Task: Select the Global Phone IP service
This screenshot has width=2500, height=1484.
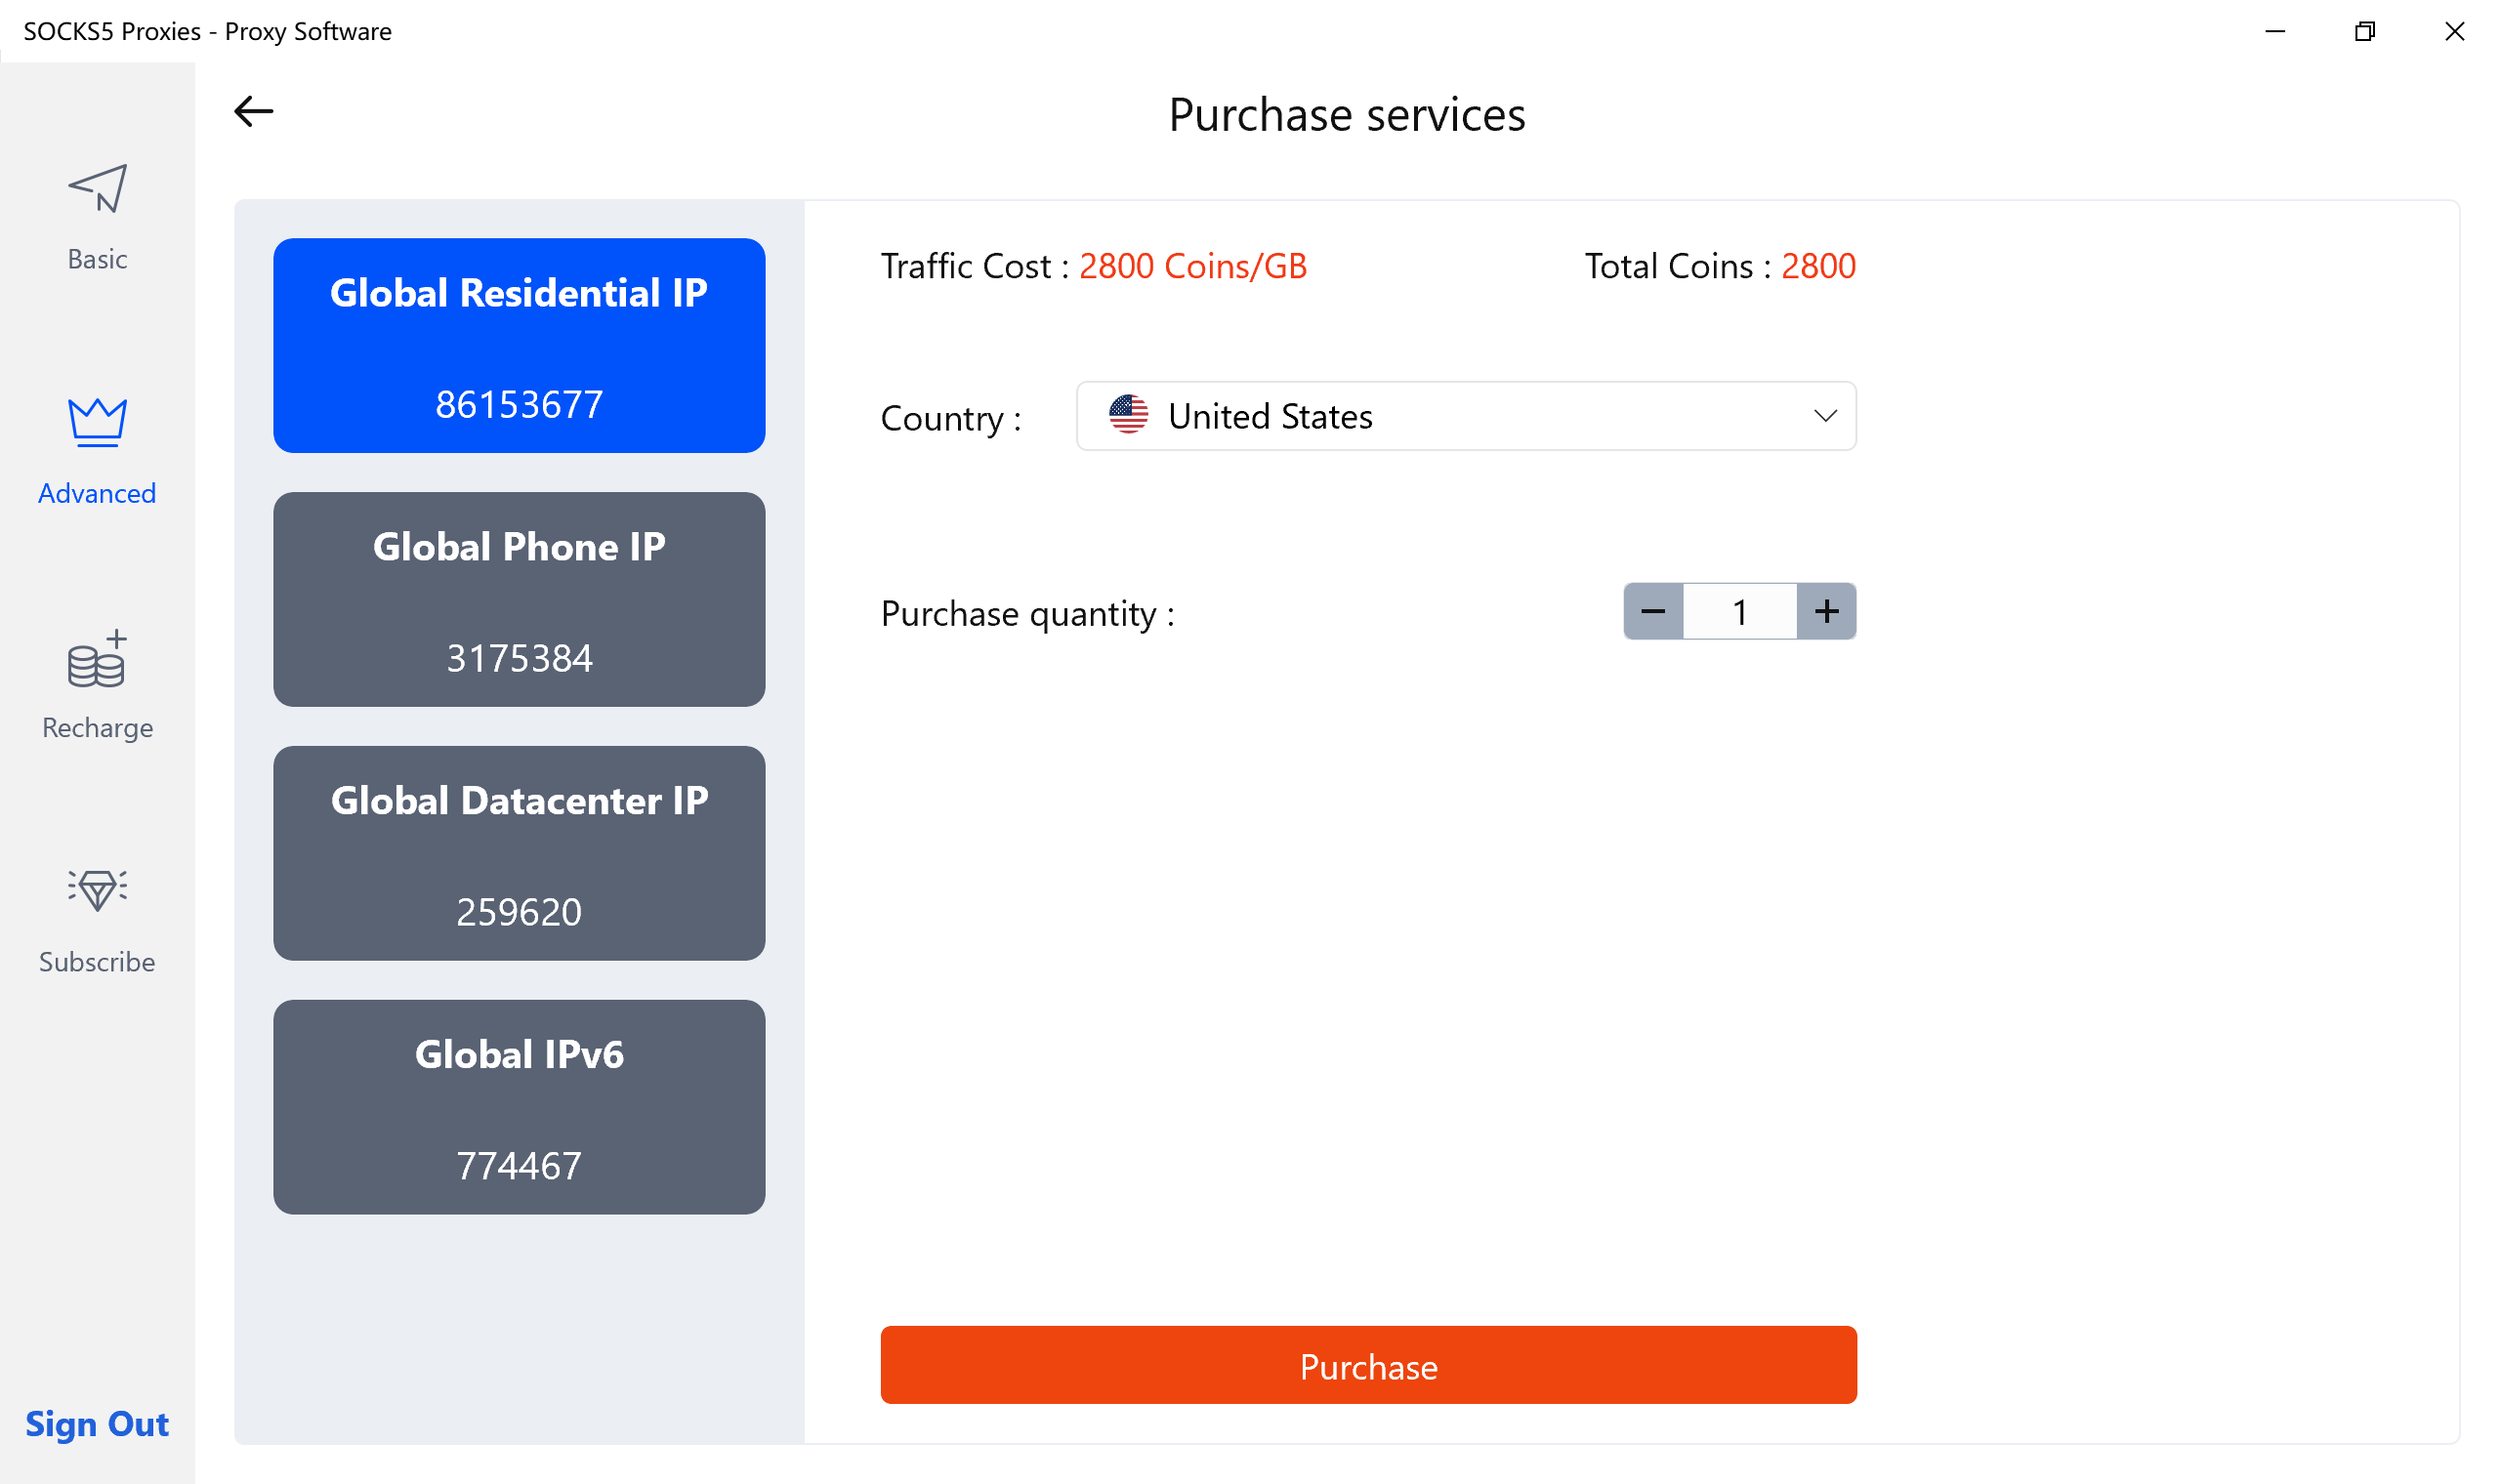Action: [x=518, y=600]
